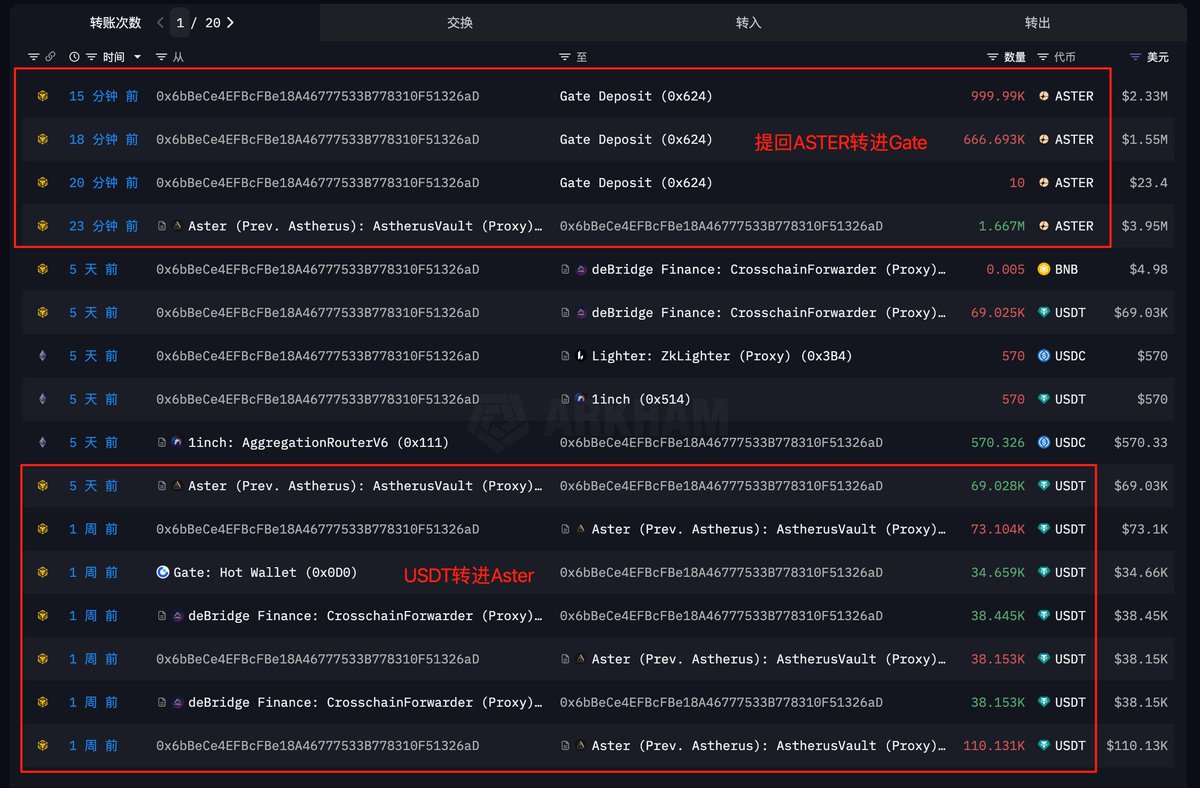The height and width of the screenshot is (788, 1200).
Task: Open the 23 分钟 前 transaction link
Action: coord(104,226)
